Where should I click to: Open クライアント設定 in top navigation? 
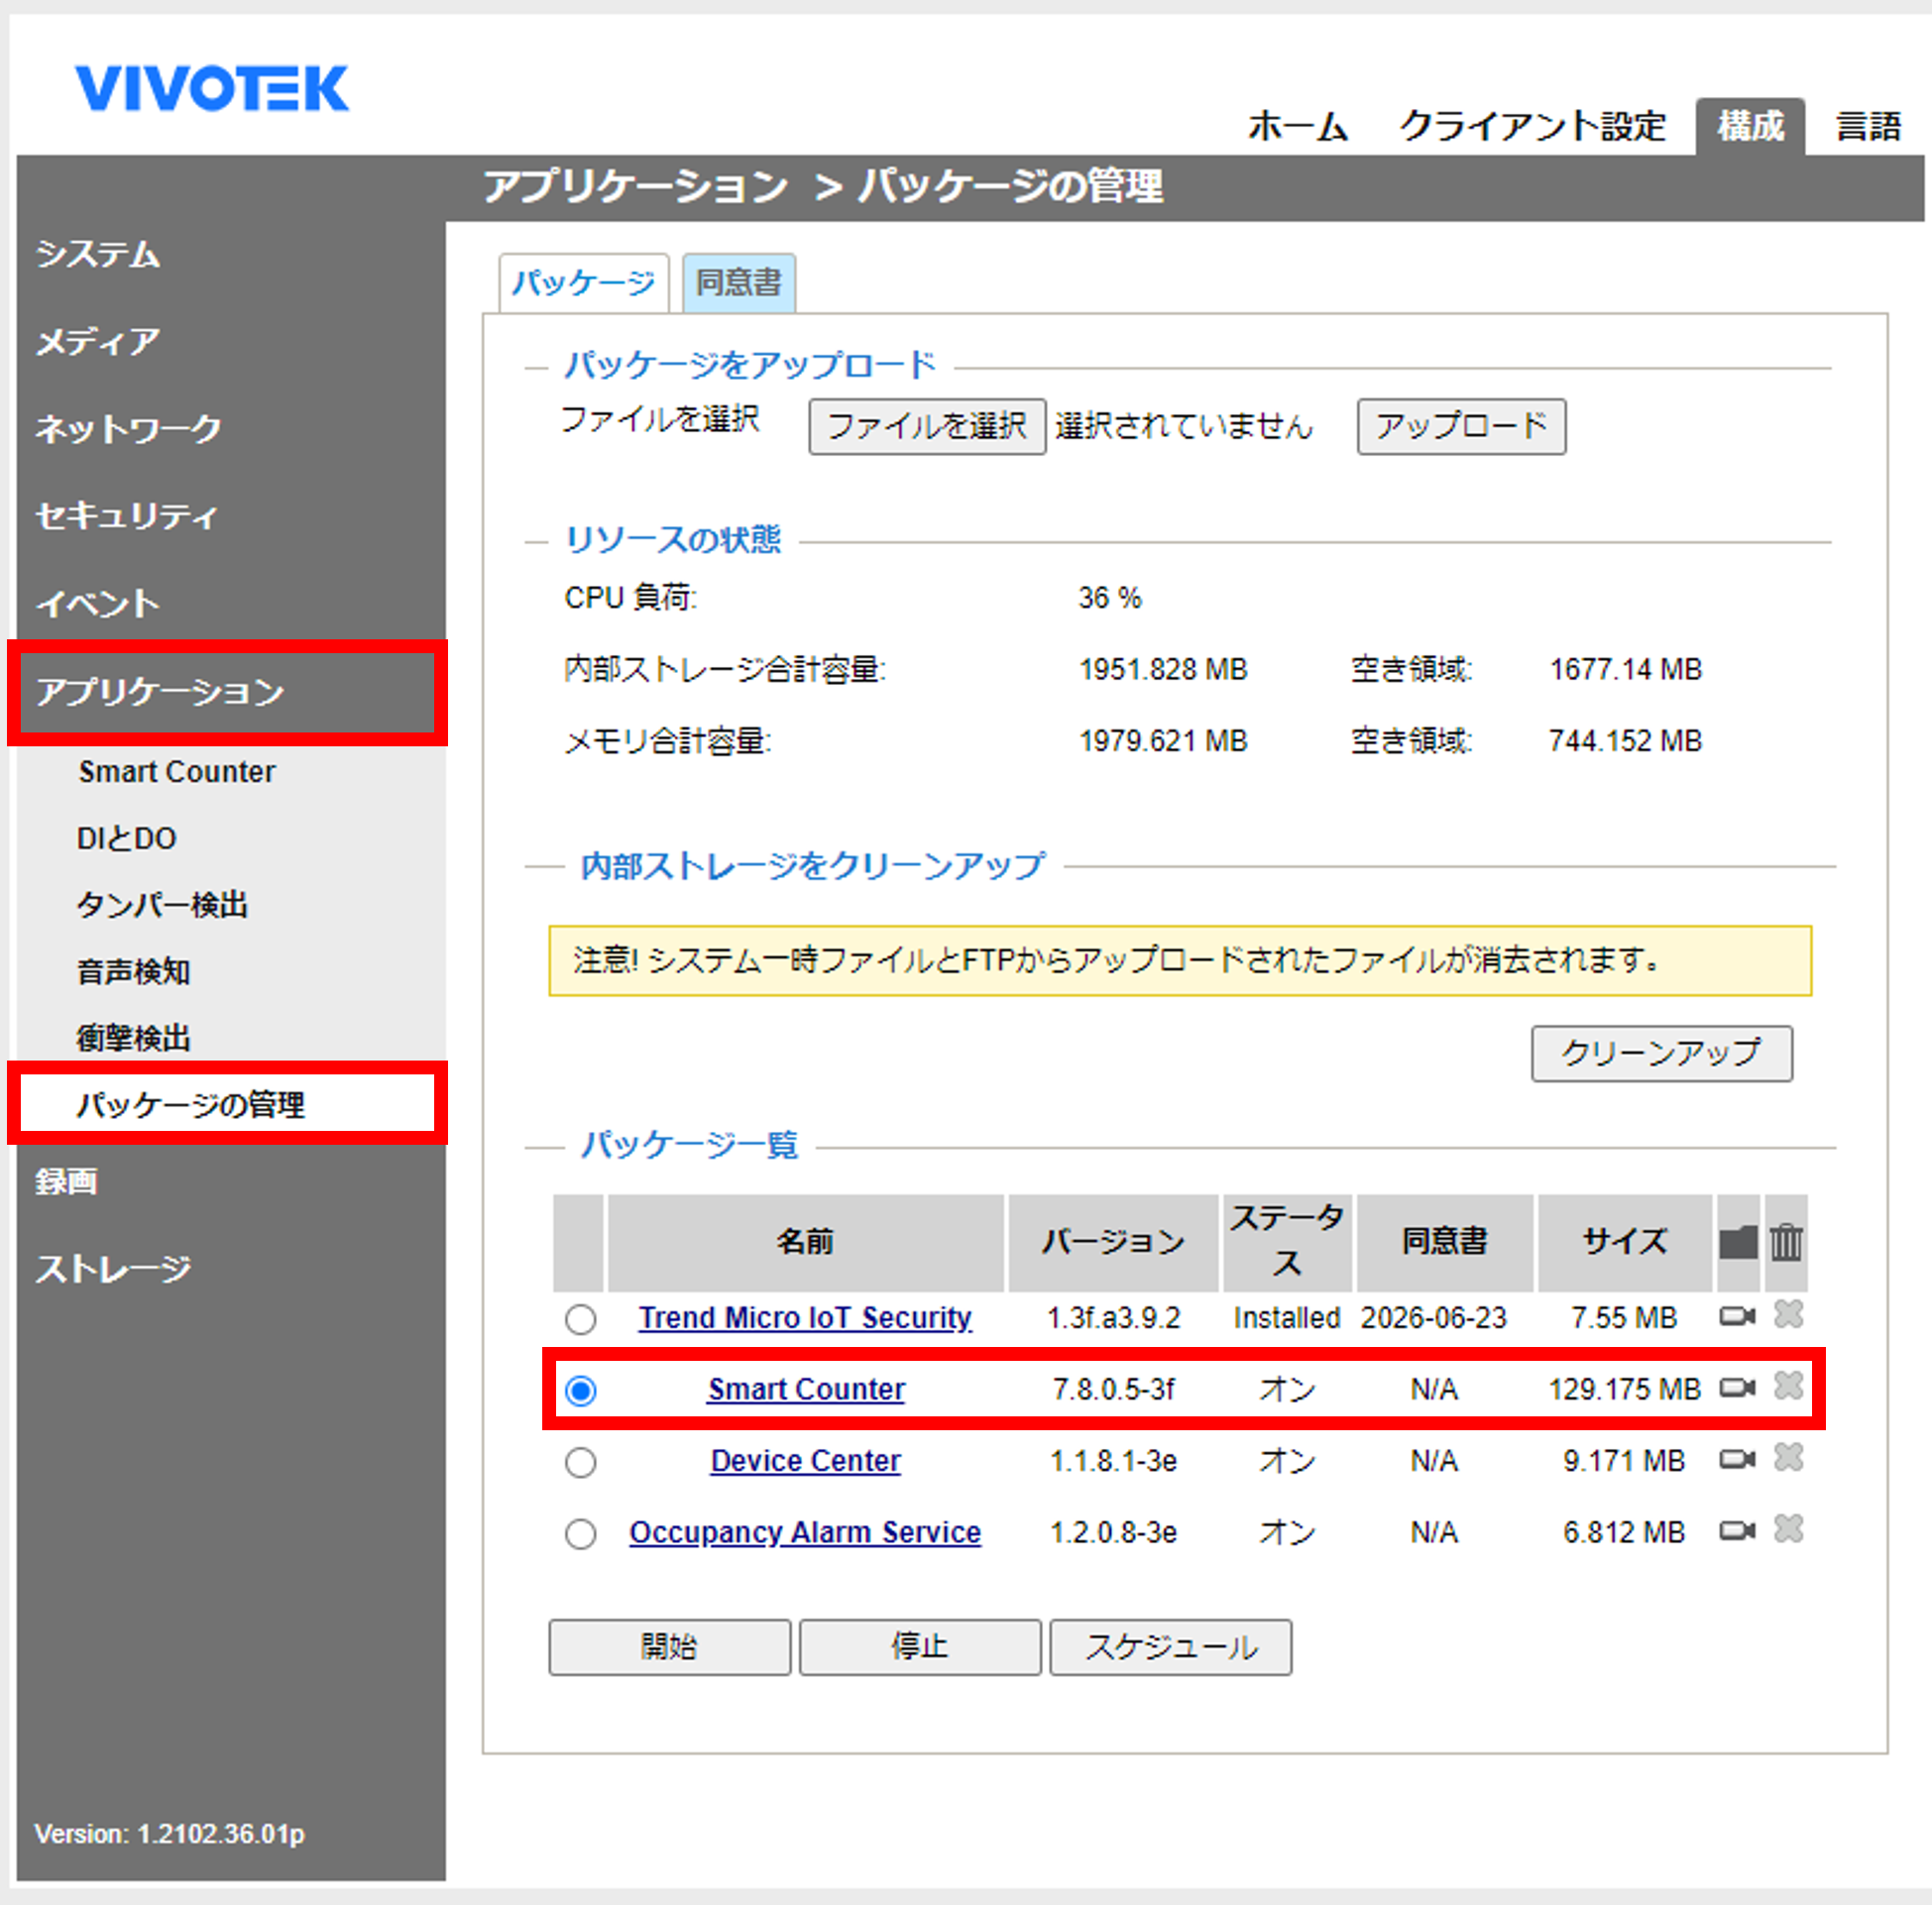coord(1532,127)
